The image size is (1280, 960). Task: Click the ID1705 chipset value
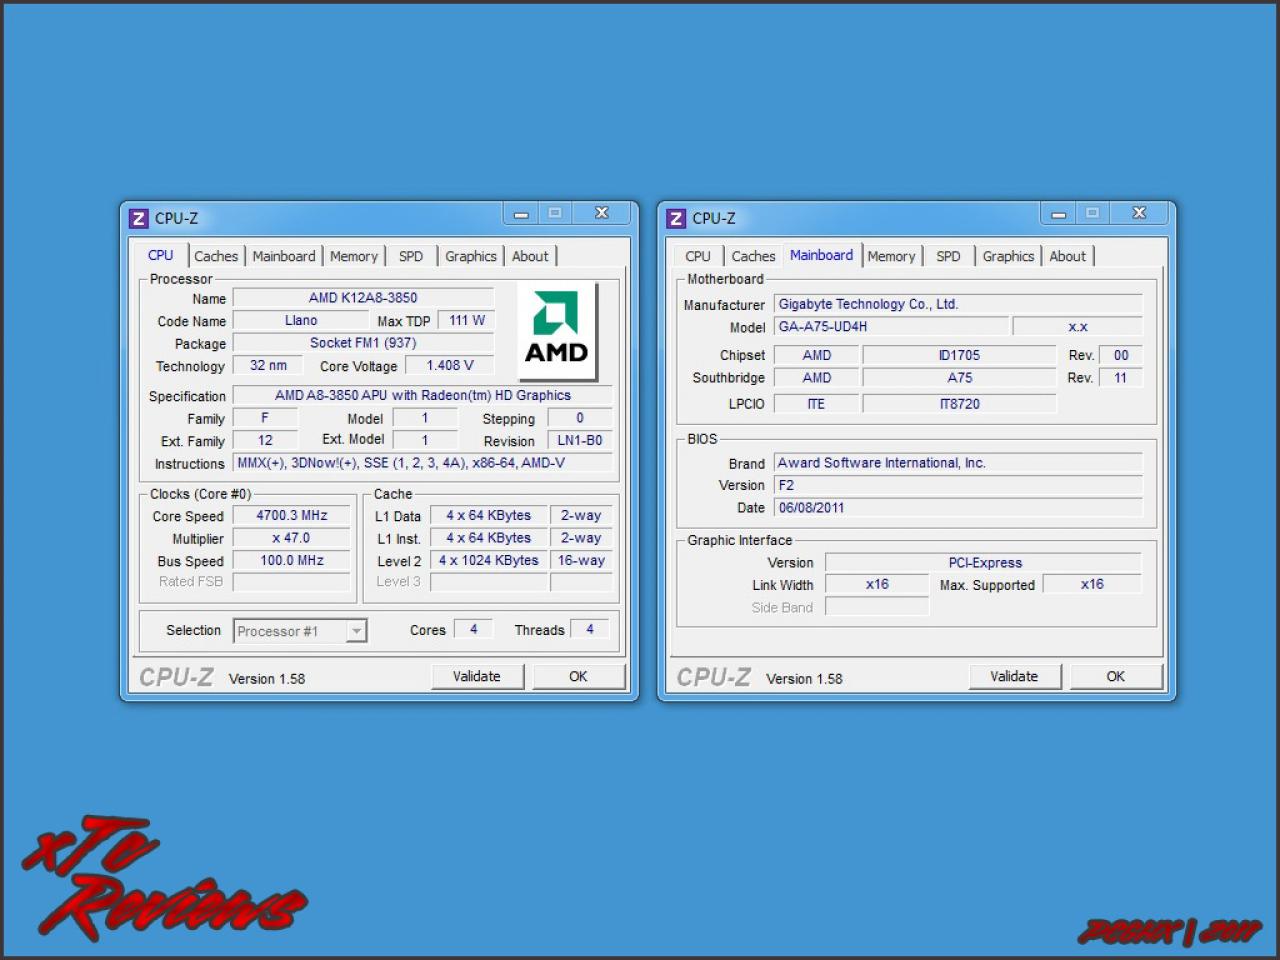click(960, 355)
